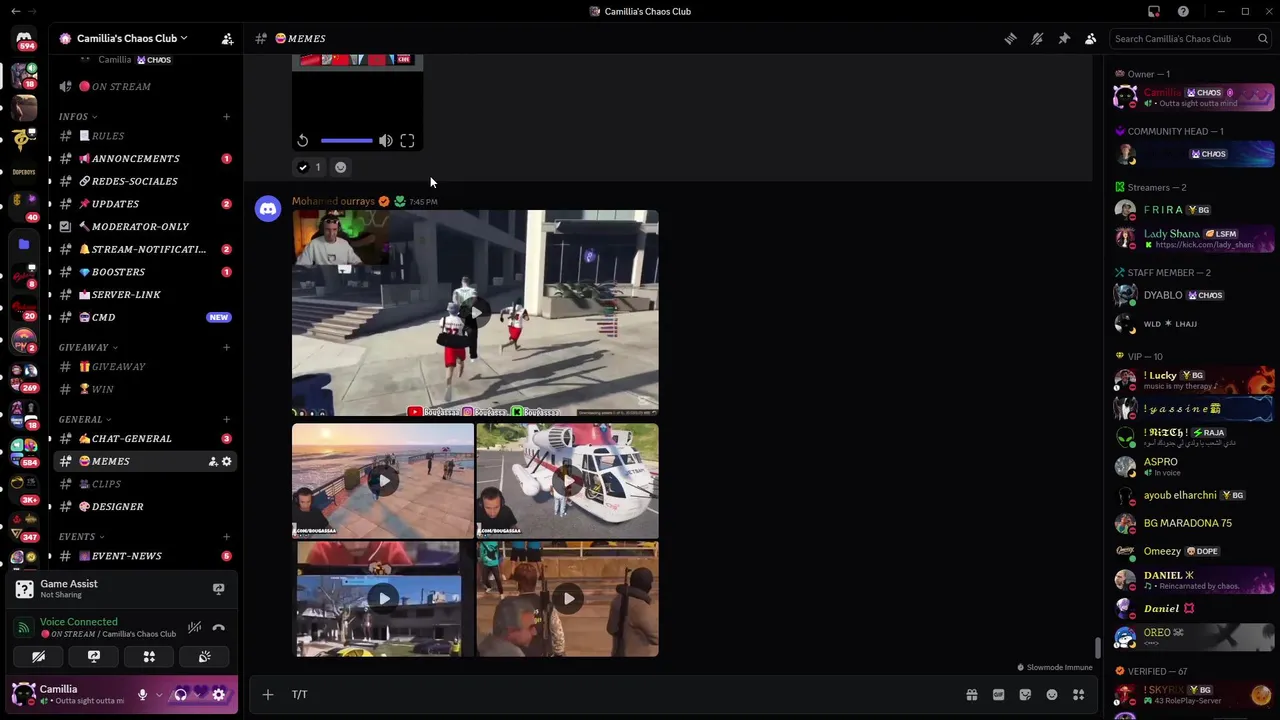Toggle the checkmark reaction with count 1
The width and height of the screenshot is (1280, 720).
(310, 167)
